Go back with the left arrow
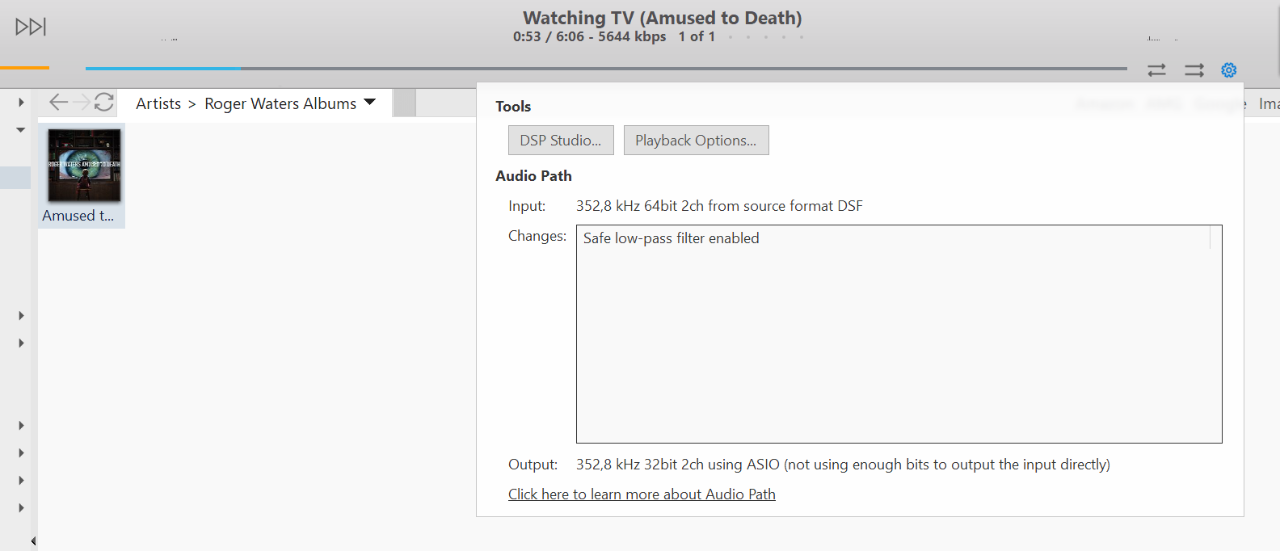 (x=59, y=102)
